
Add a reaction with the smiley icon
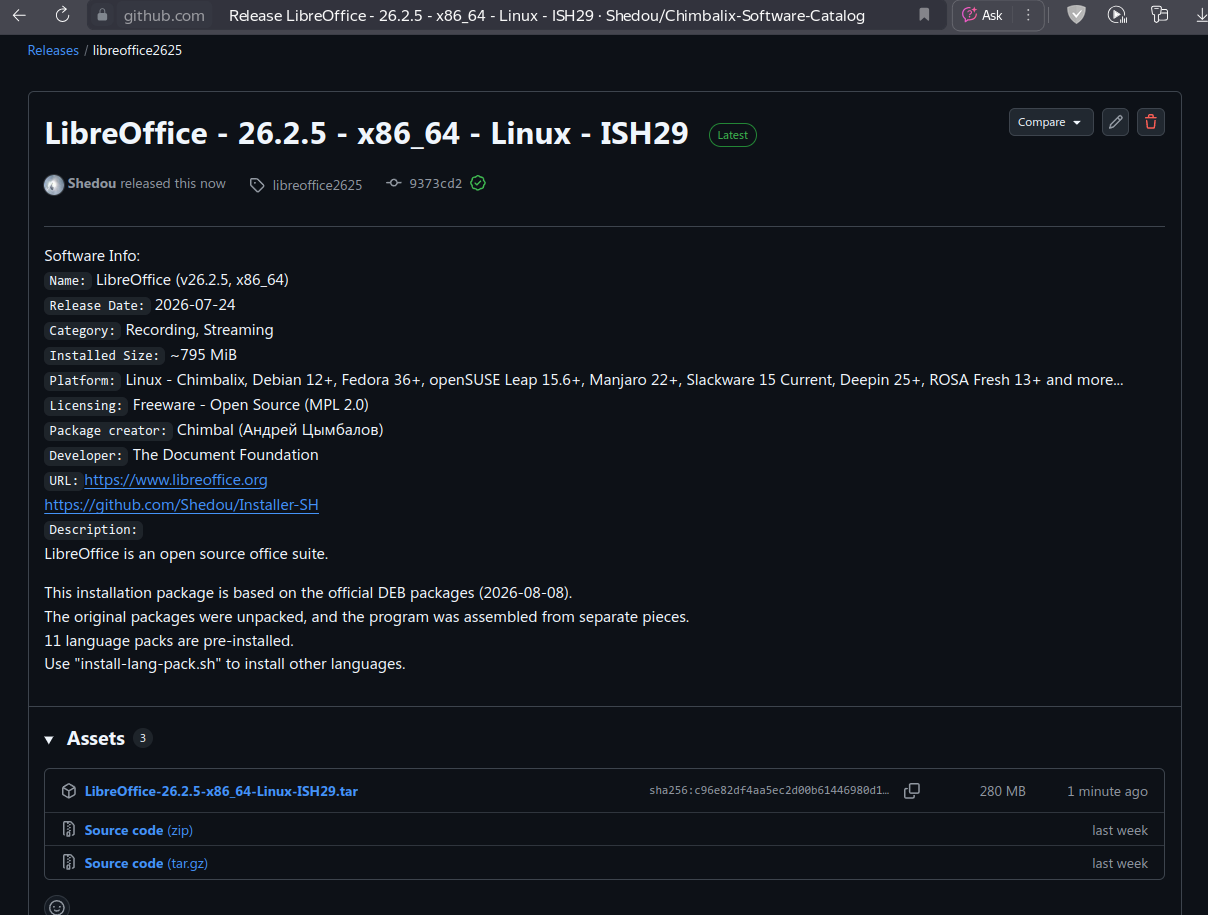[x=57, y=906]
